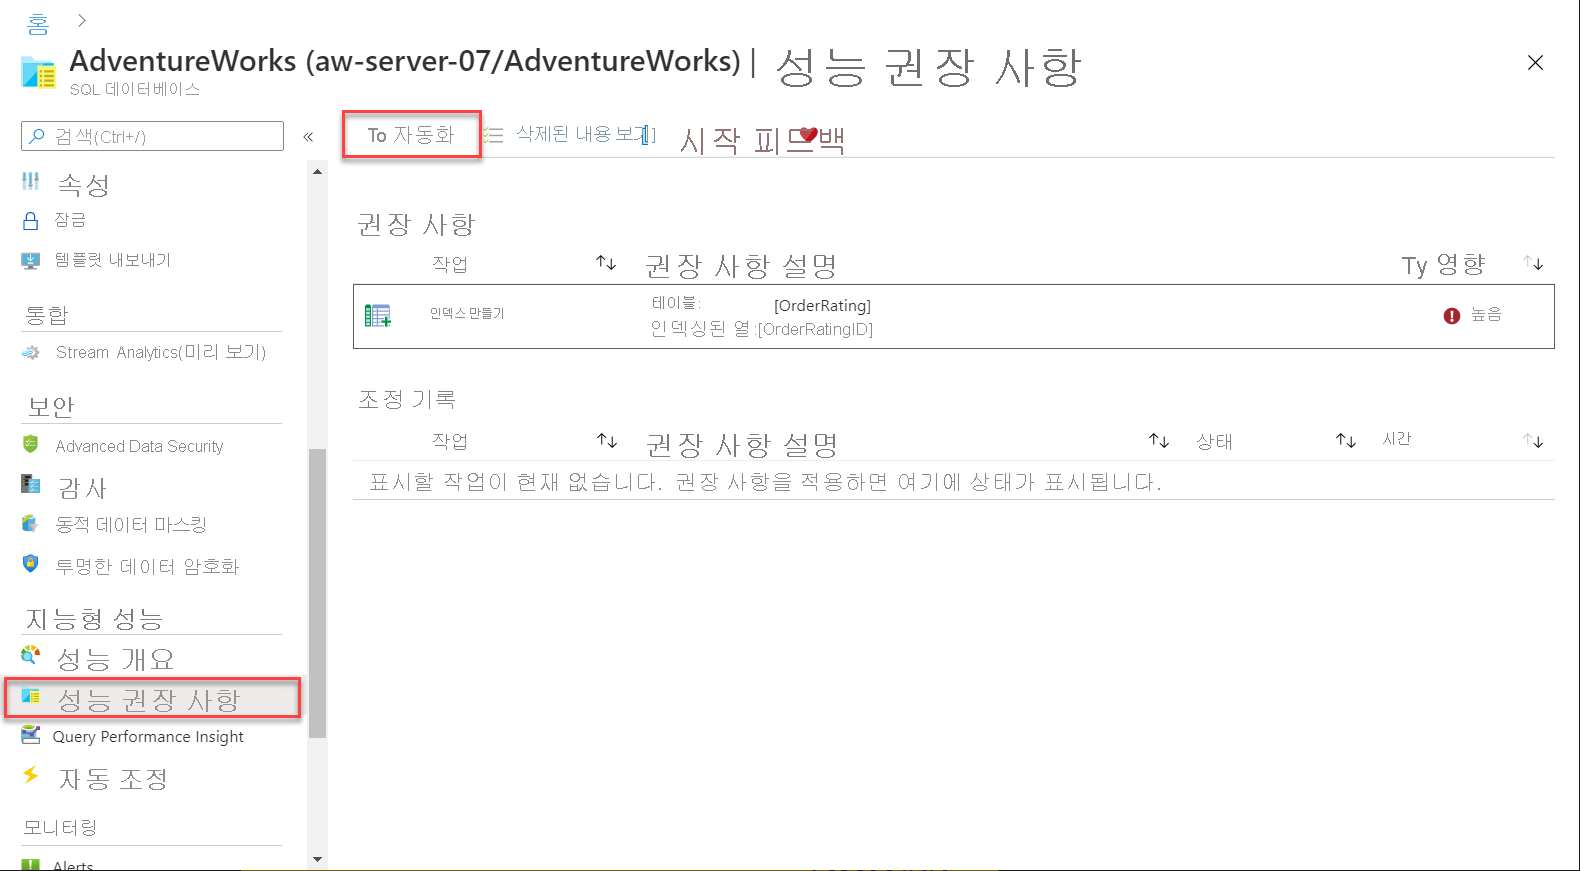The image size is (1580, 871).
Task: Click the breadcrumb chevron after 홈
Action: pos(82,20)
